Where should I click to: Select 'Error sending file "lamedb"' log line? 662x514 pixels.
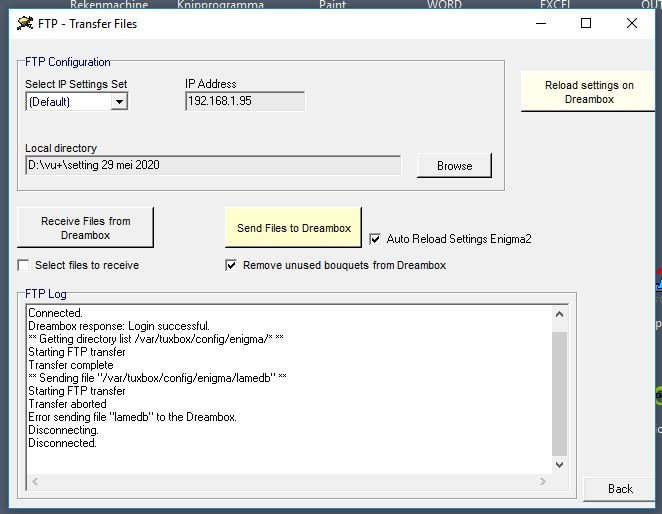click(x=132, y=417)
